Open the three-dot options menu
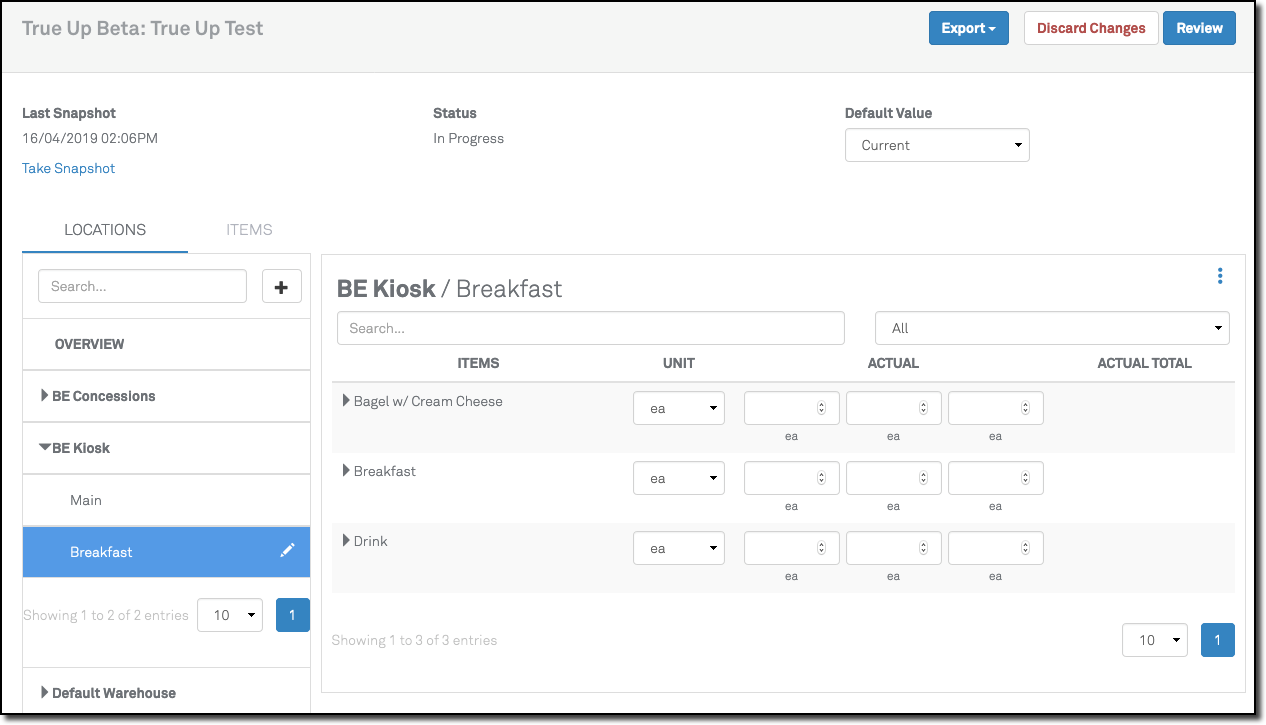Image resolution: width=1266 pixels, height=725 pixels. [x=1219, y=276]
